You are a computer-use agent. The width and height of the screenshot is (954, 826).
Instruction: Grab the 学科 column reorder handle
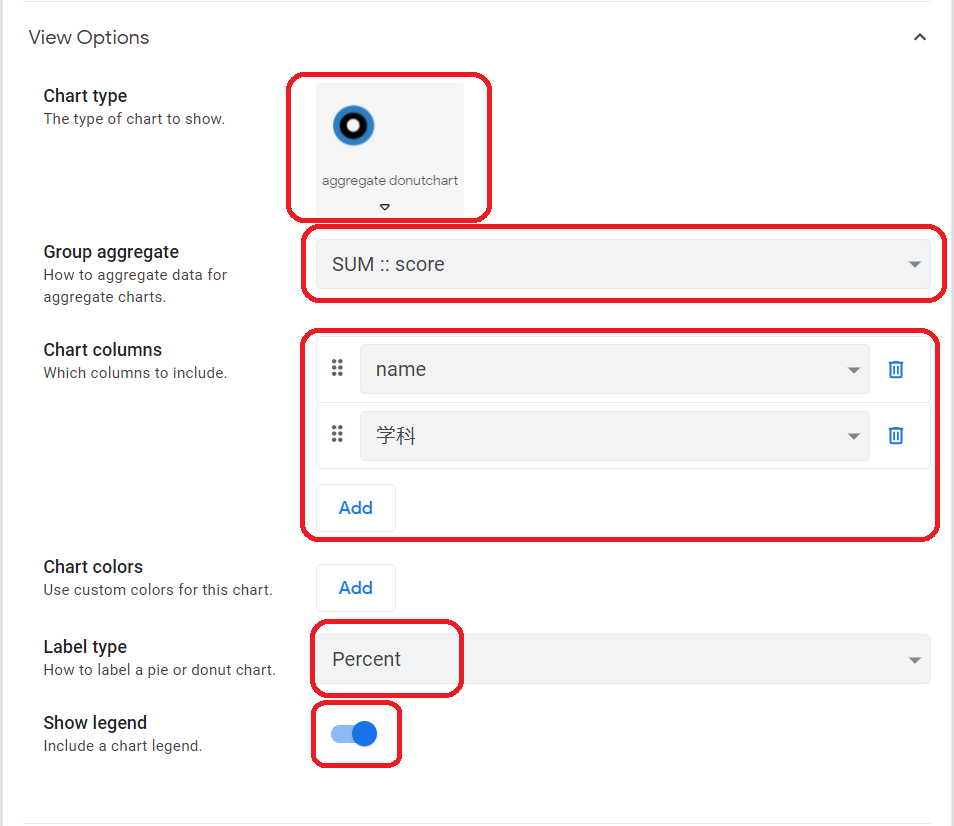click(337, 434)
